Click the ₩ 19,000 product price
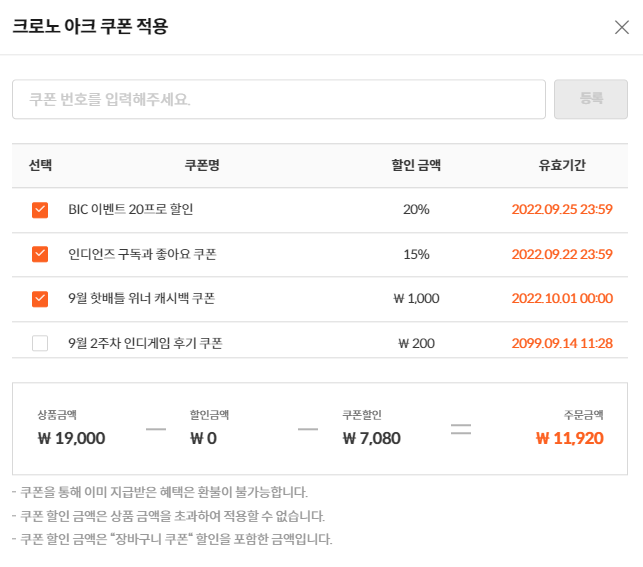Image resolution: width=643 pixels, height=567 pixels. click(71, 438)
